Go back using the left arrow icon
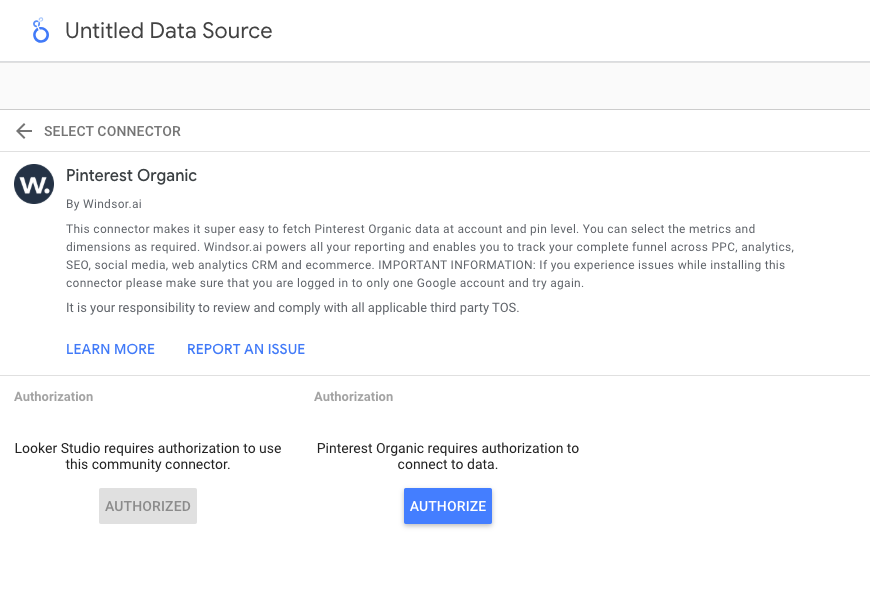870x608 pixels. pyautogui.click(x=24, y=131)
